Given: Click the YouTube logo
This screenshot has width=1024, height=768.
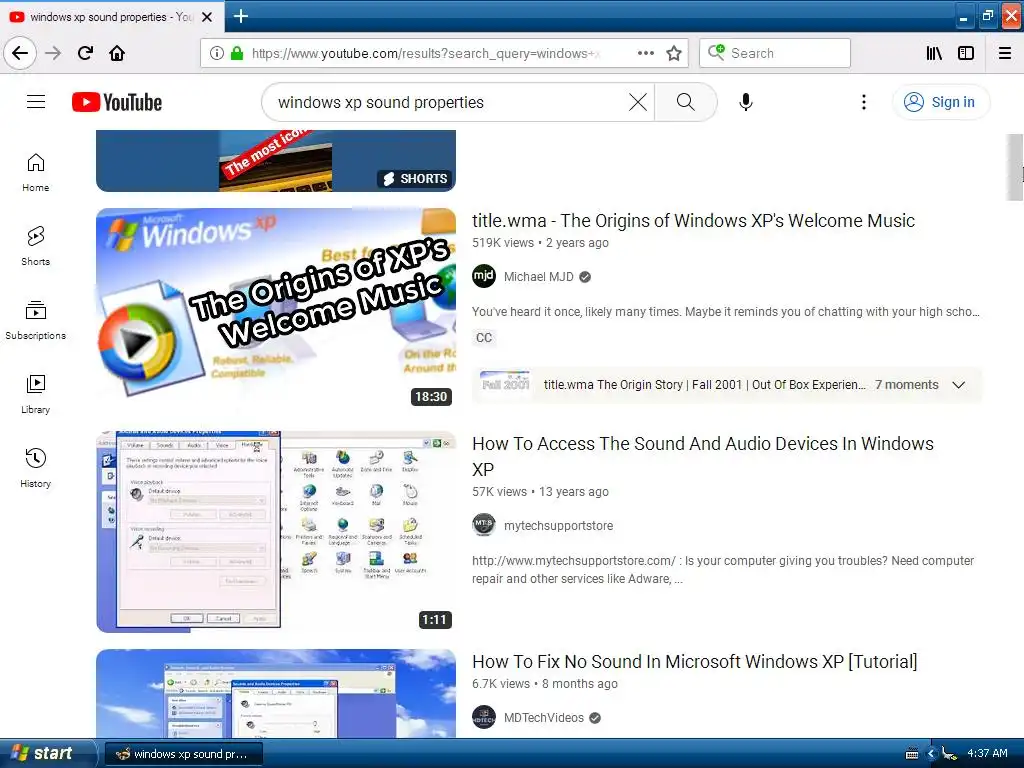Looking at the screenshot, I should (x=117, y=102).
